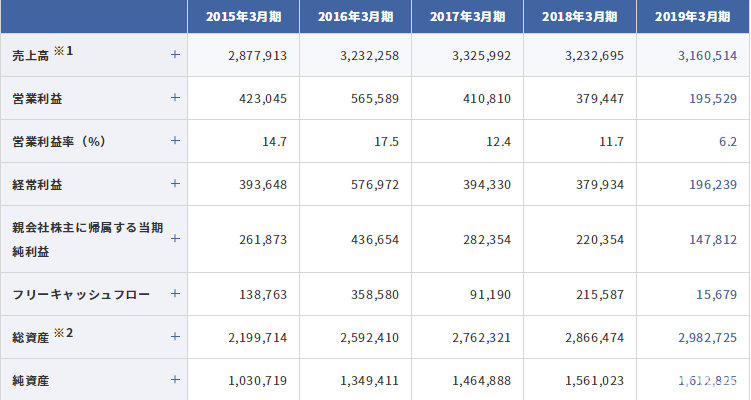Expand 親会社株主に帰属する当期純利益 row plus icon

click(x=175, y=239)
